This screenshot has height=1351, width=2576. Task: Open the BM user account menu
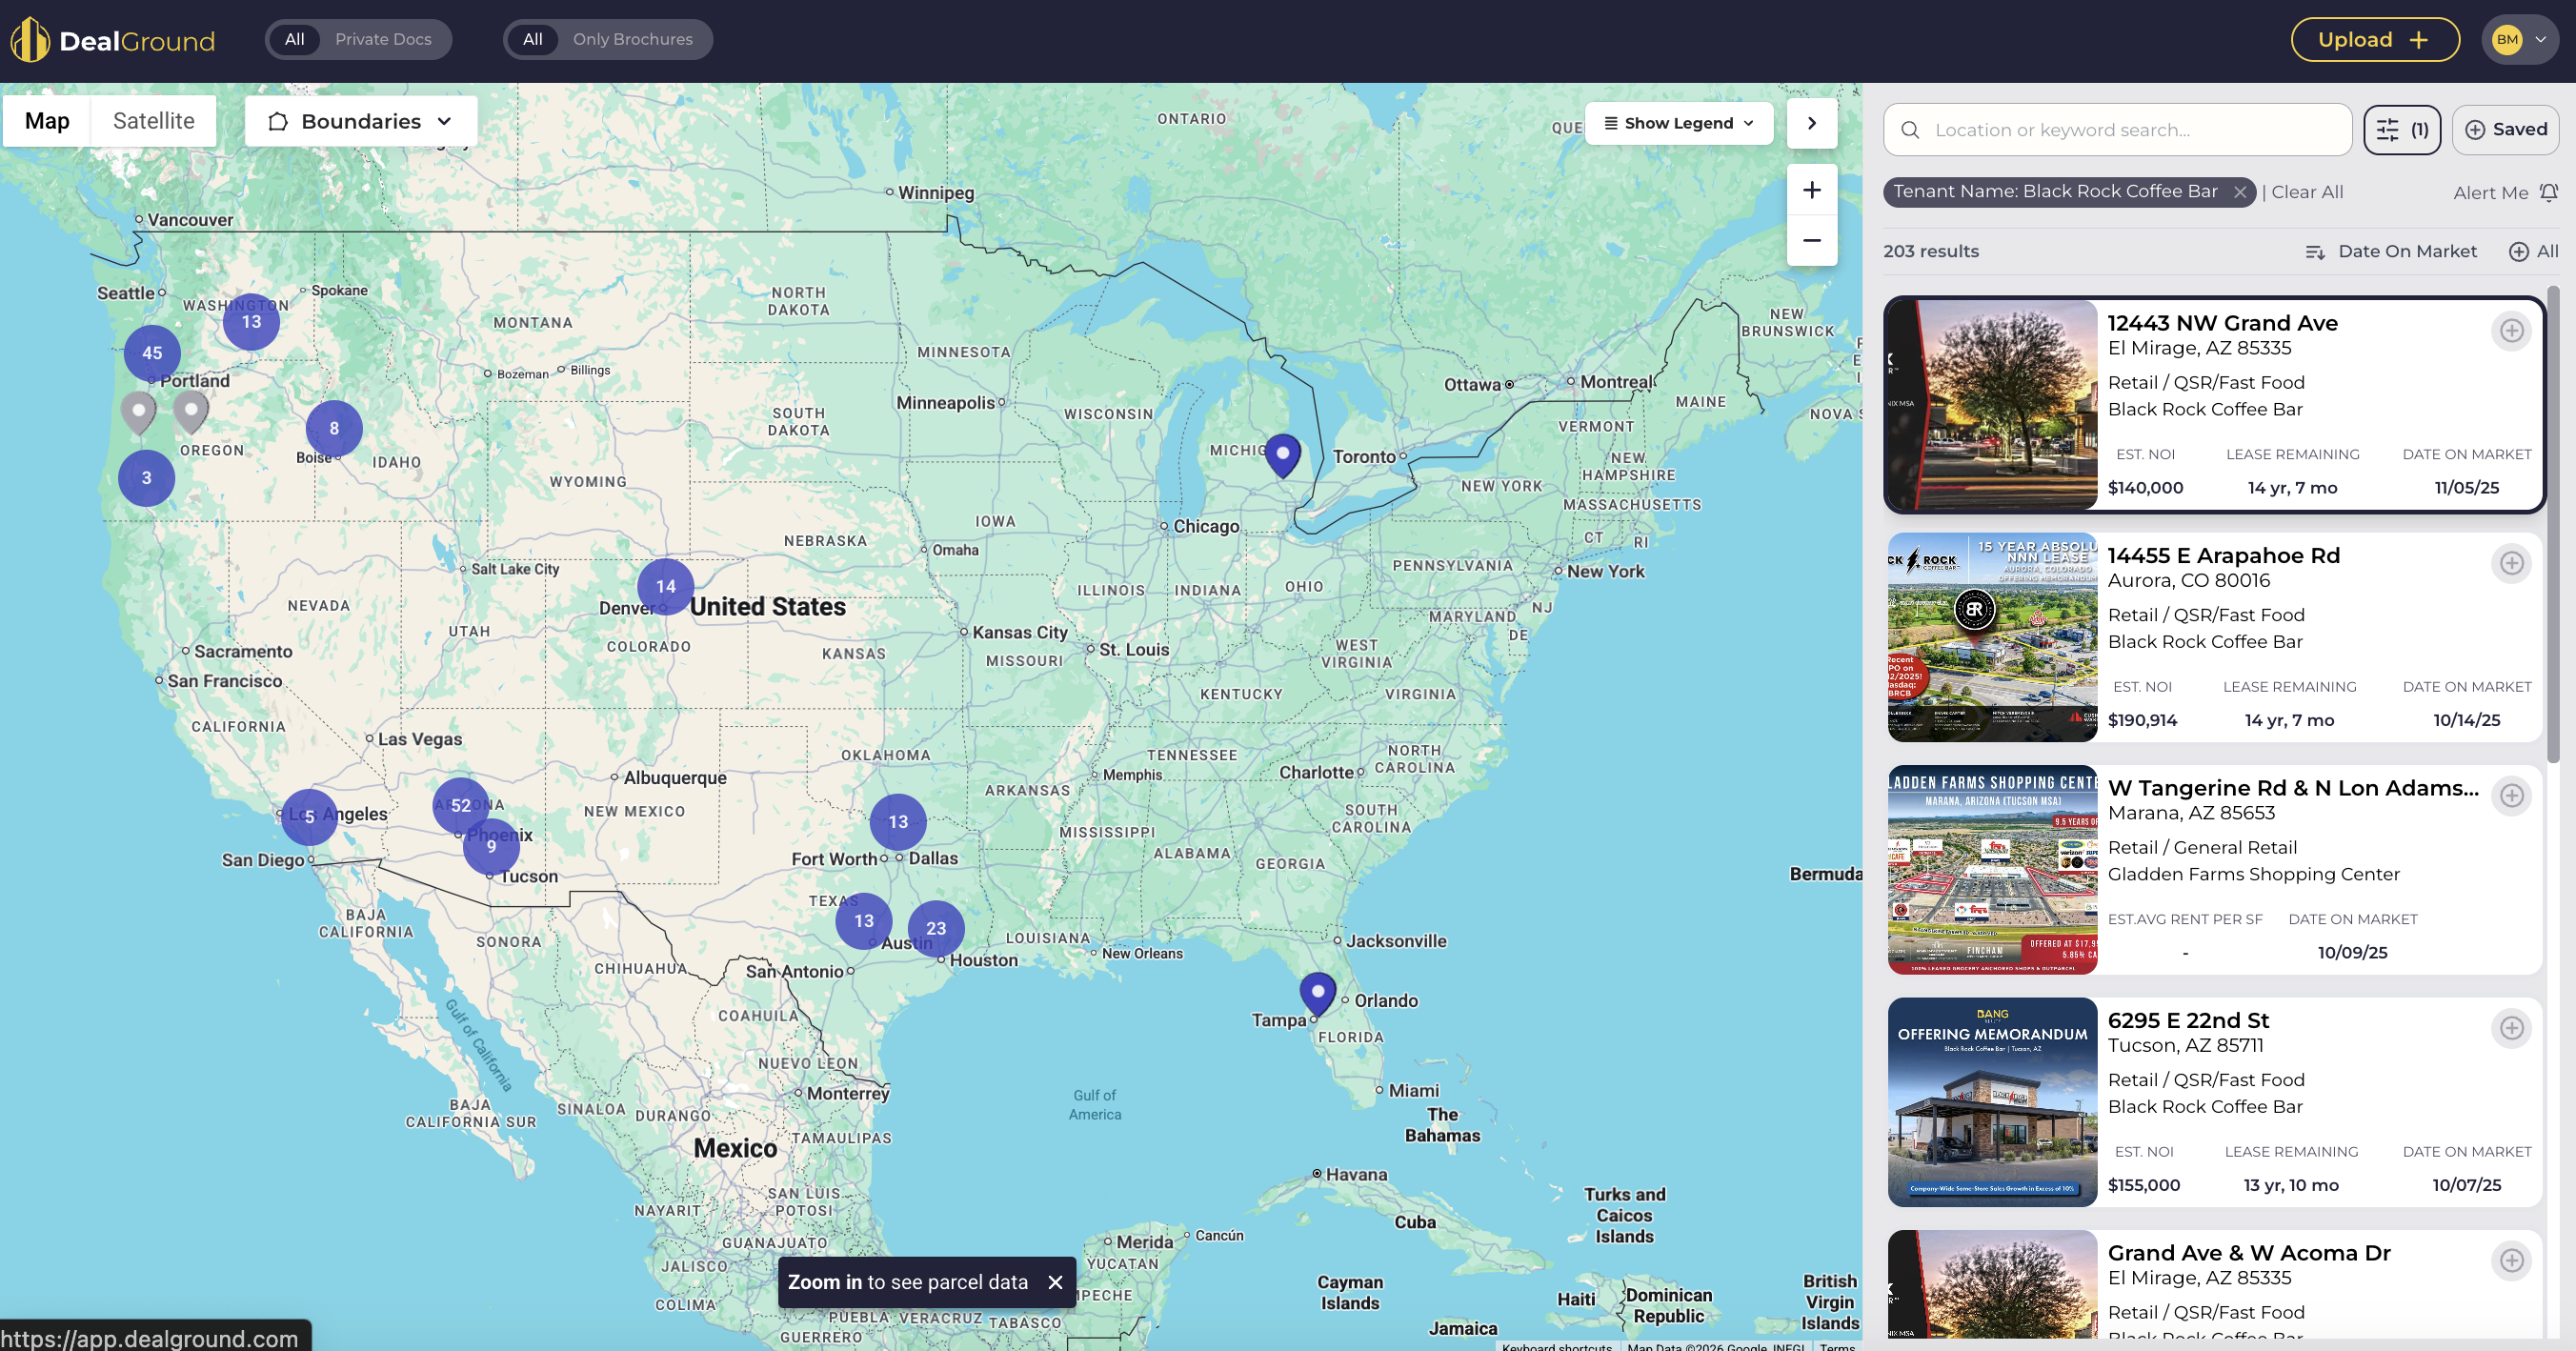2519,40
